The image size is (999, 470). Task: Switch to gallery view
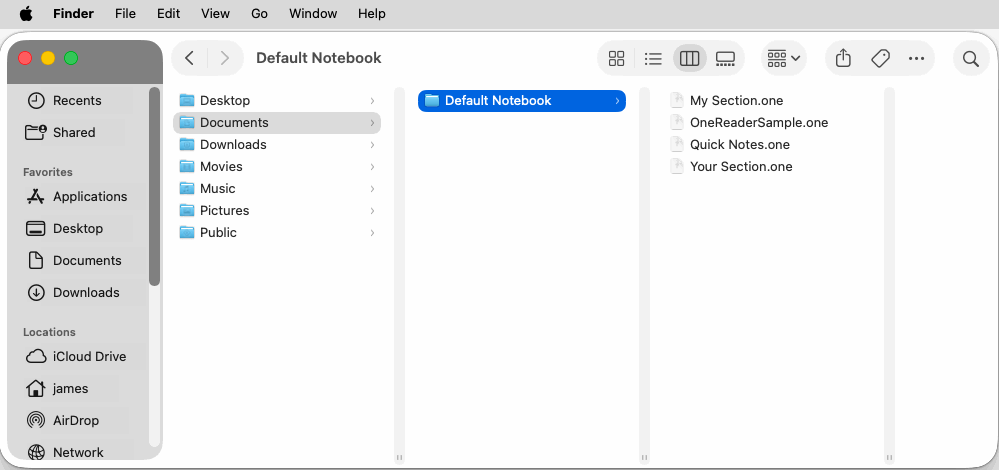(726, 59)
